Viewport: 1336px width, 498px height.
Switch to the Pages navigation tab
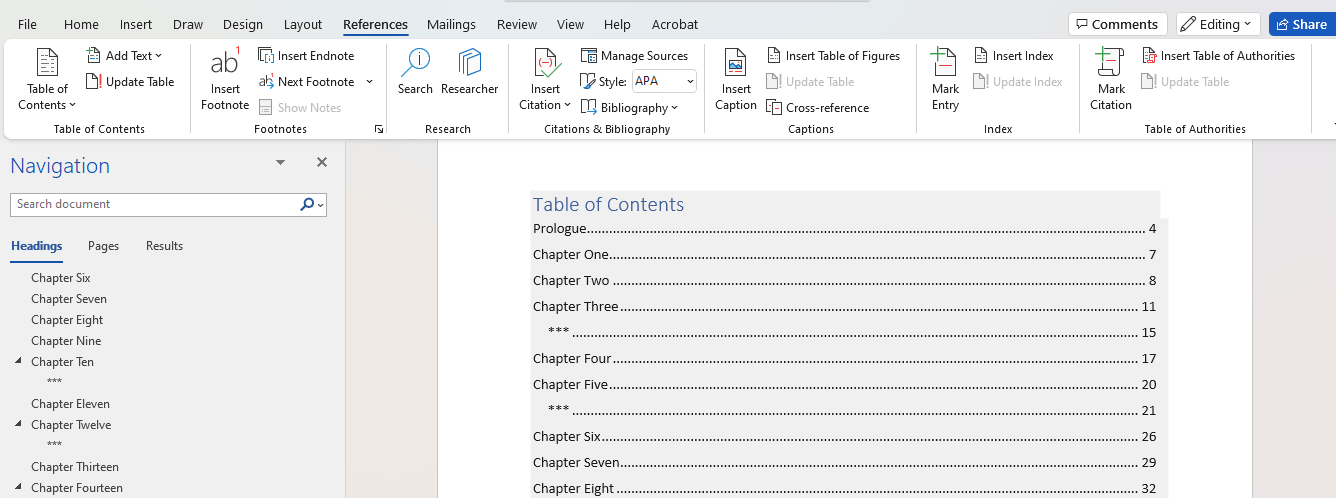pyautogui.click(x=103, y=246)
